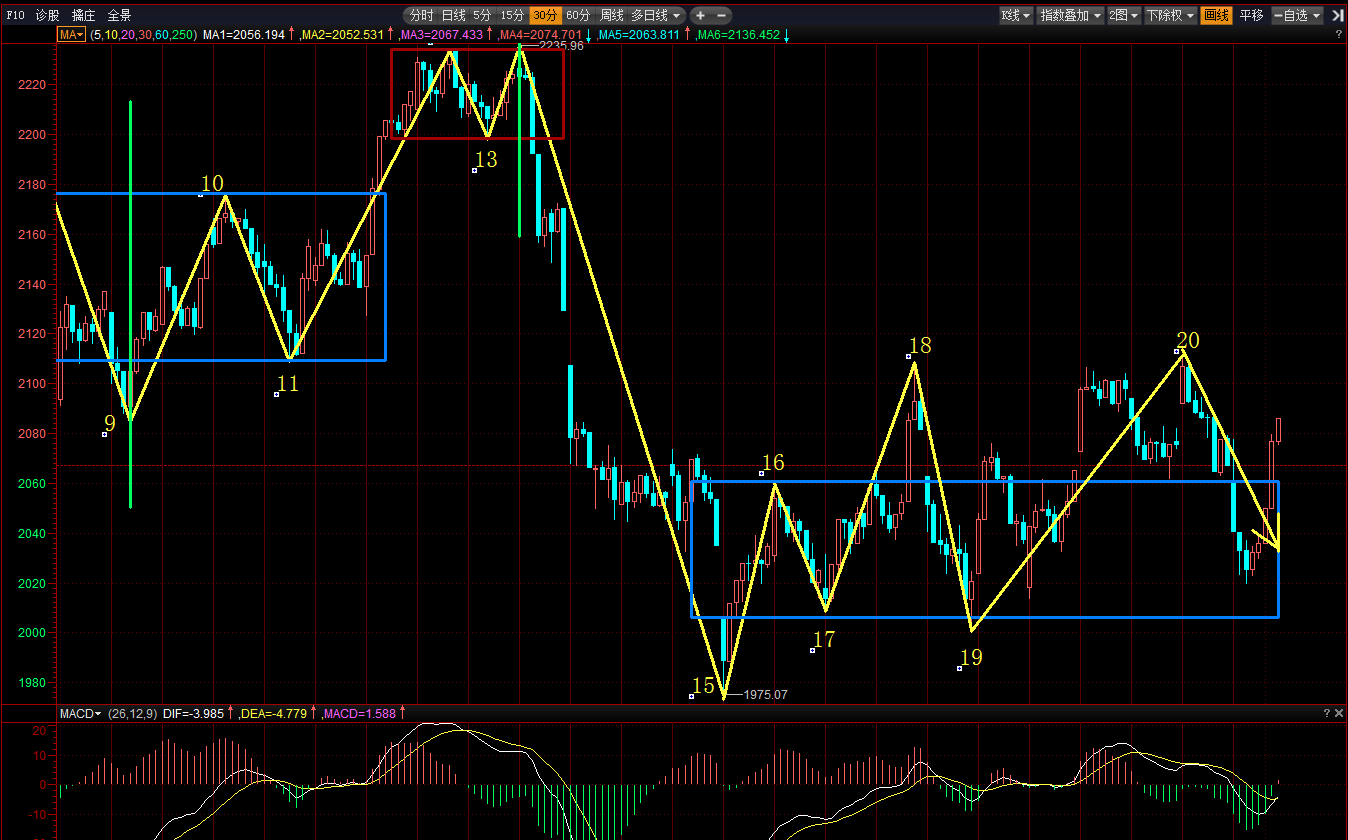The image size is (1348, 840).
Task: Click the MACD panel help question mark
Action: click(1327, 713)
